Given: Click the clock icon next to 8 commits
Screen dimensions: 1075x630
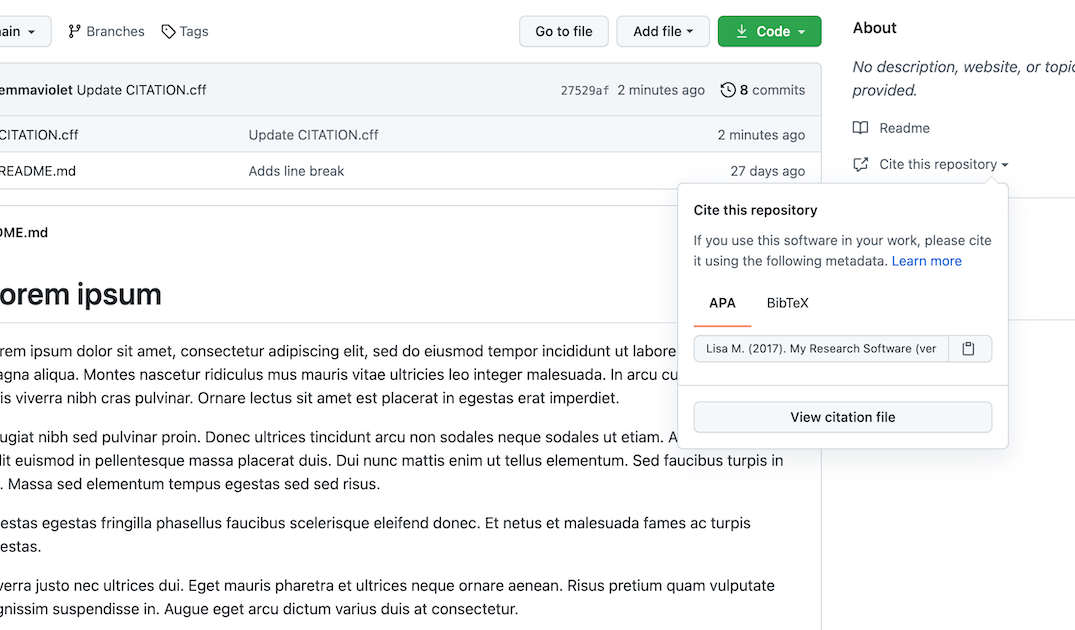Looking at the screenshot, I should [x=728, y=90].
